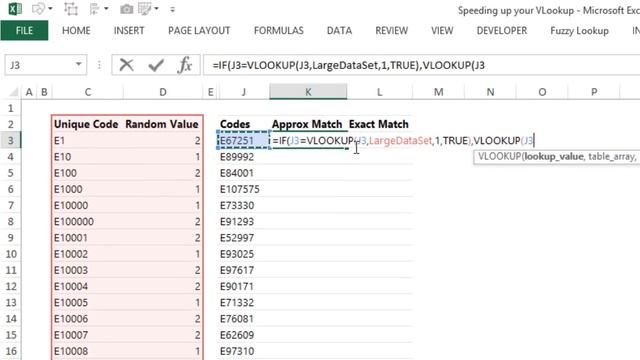This screenshot has height=360, width=640.
Task: Click the Select All corner triangle
Action: (13, 92)
